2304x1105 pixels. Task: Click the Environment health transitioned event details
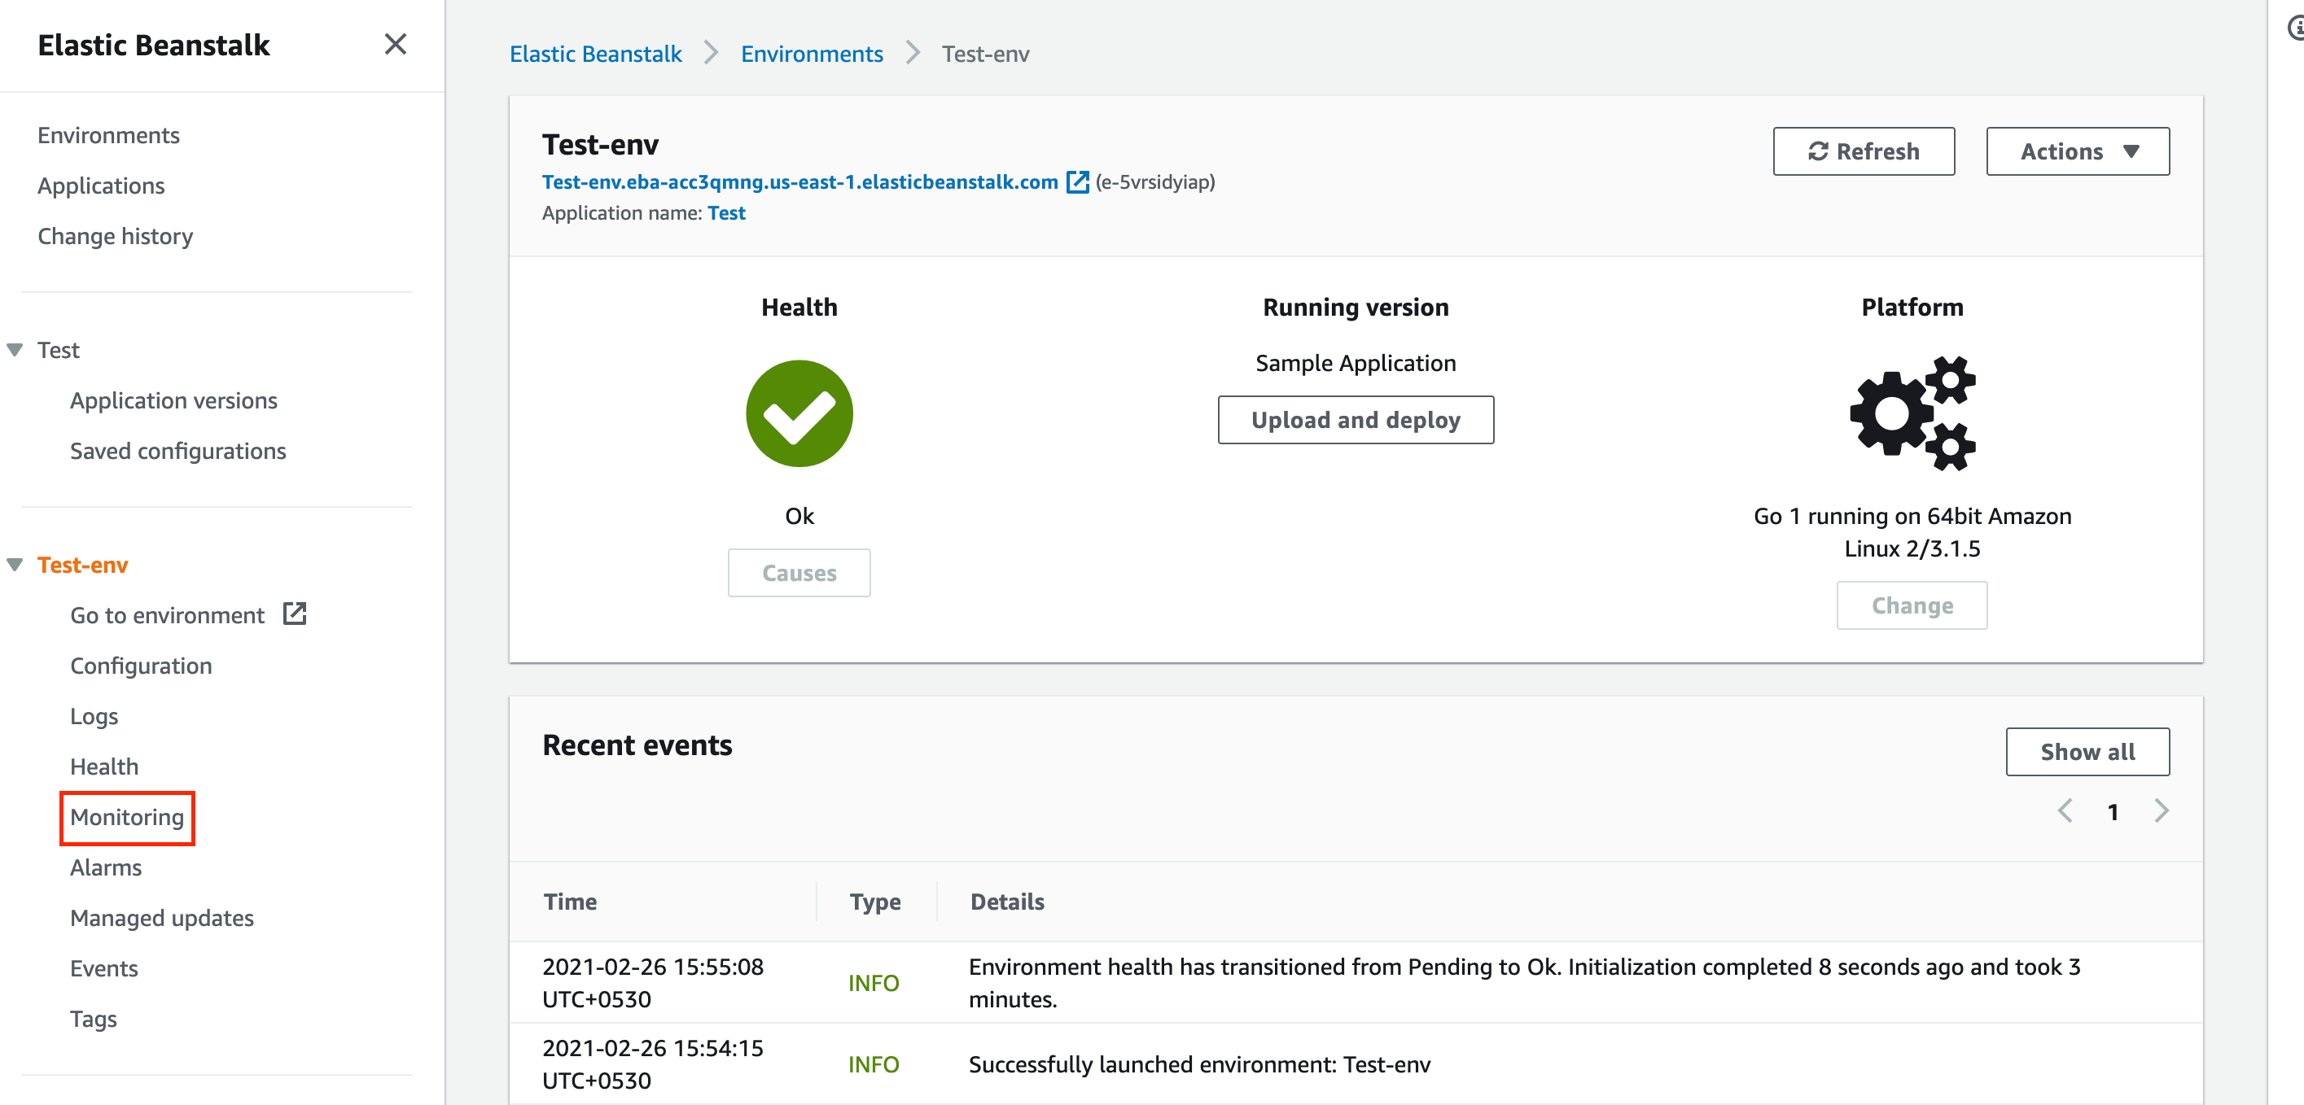click(1525, 983)
